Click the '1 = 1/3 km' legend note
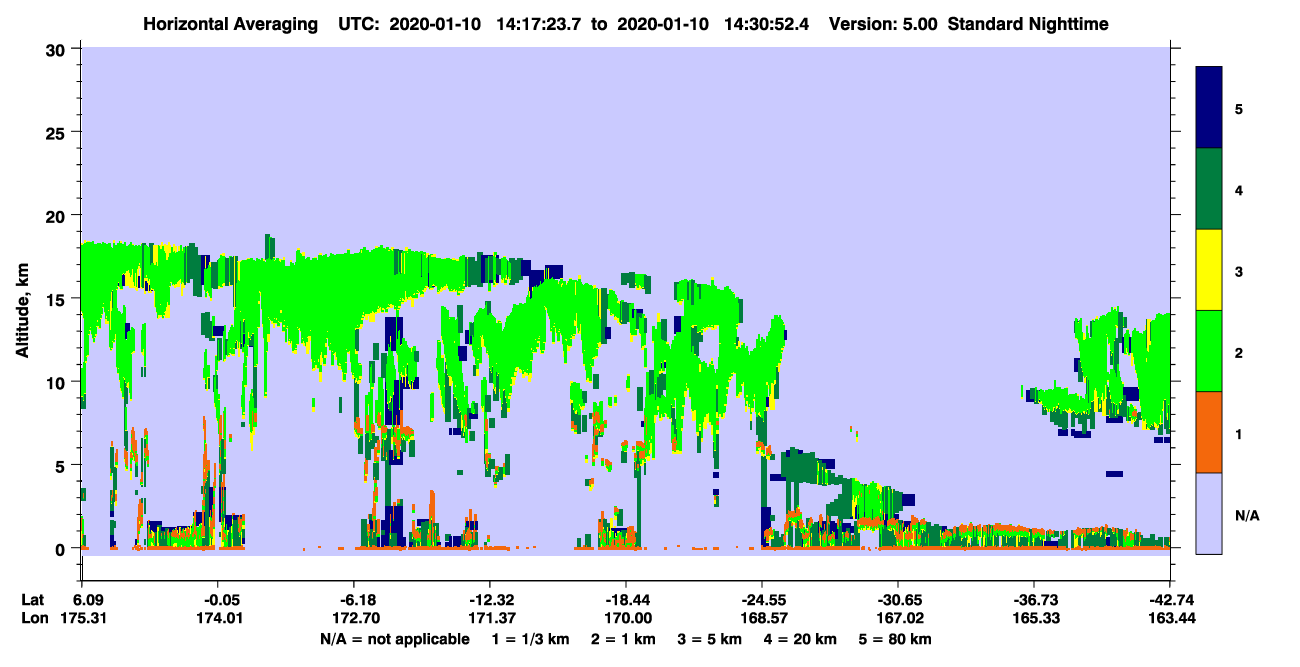 point(531,639)
